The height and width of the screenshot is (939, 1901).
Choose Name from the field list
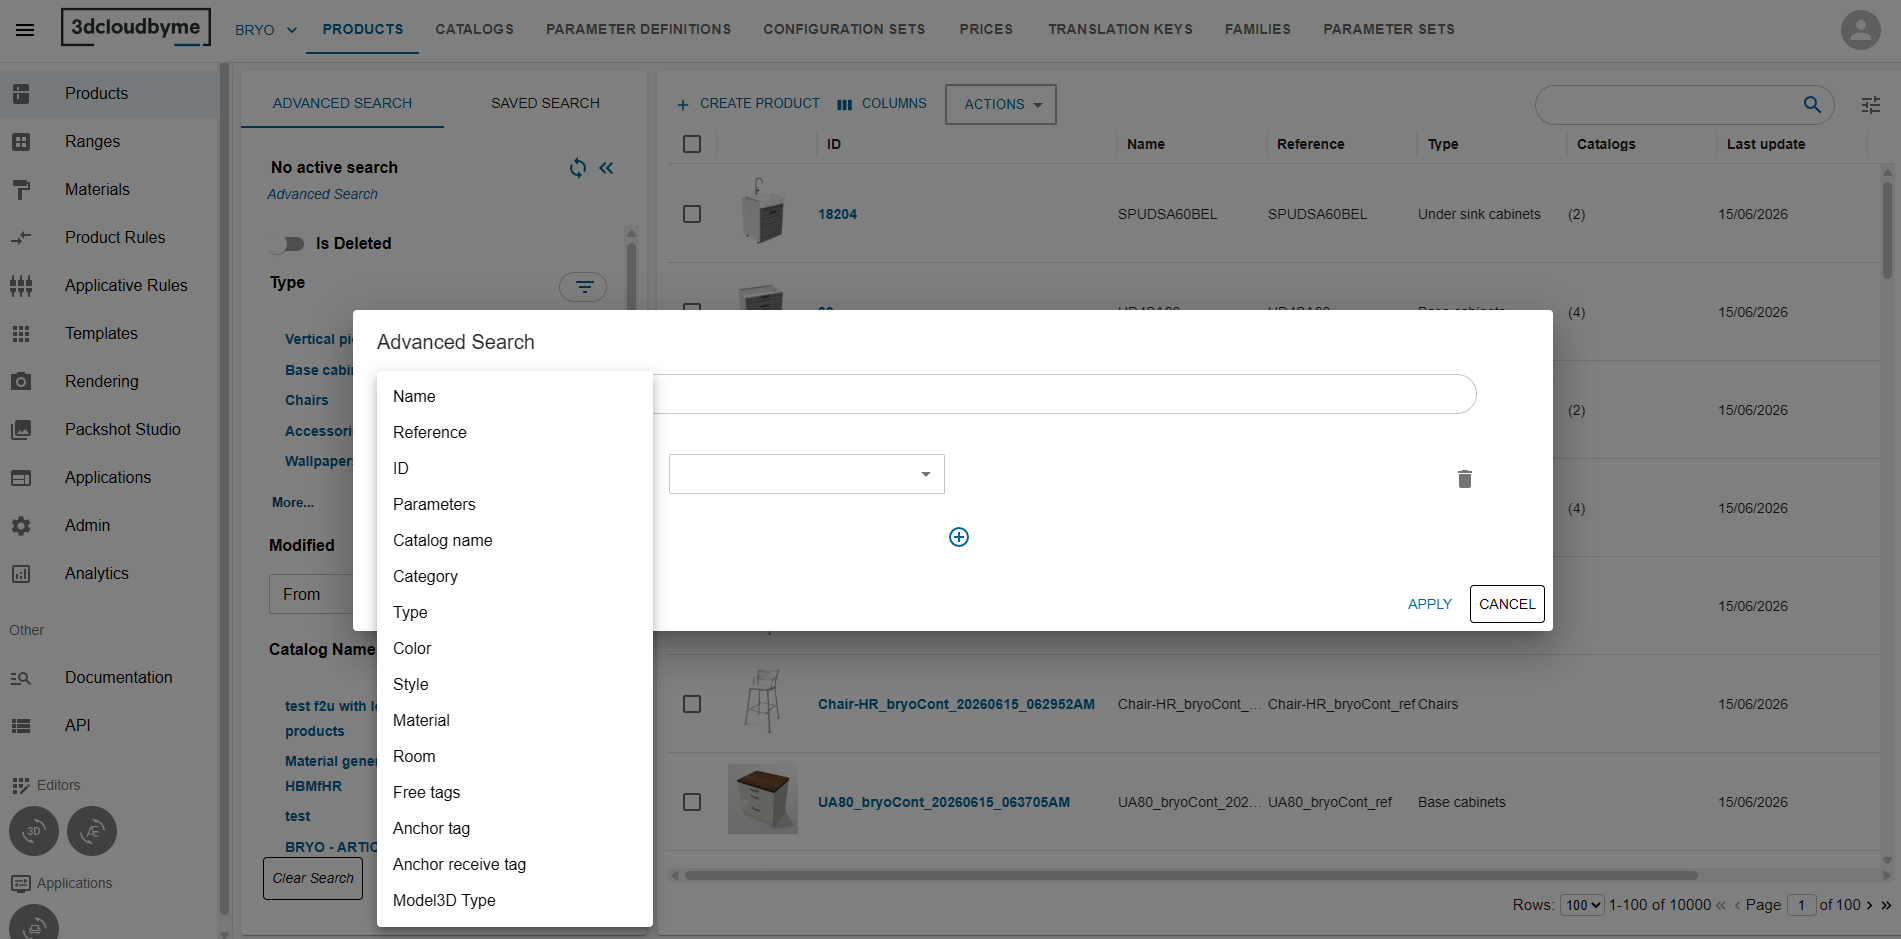(x=515, y=397)
